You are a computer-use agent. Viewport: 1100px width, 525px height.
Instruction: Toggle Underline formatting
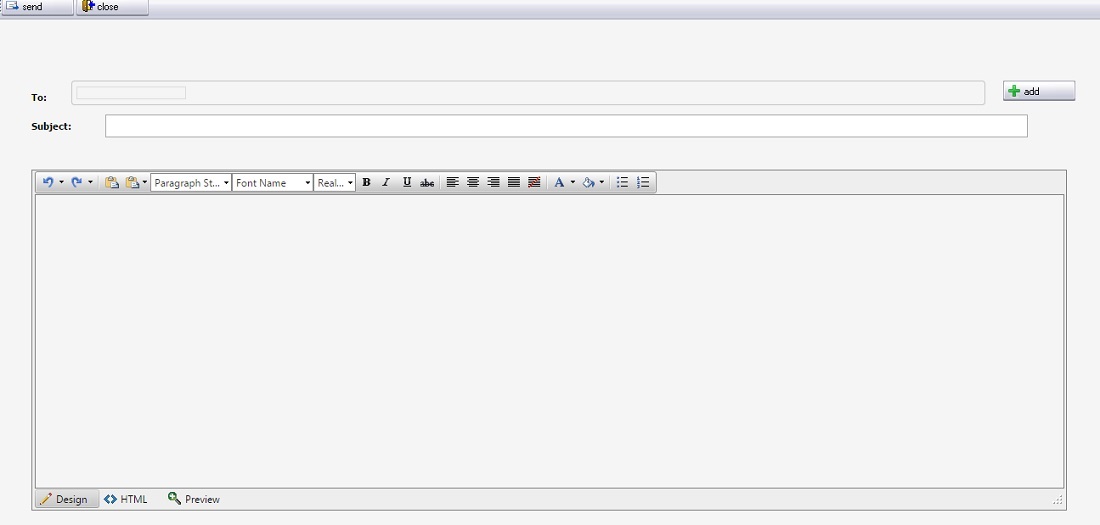[407, 182]
